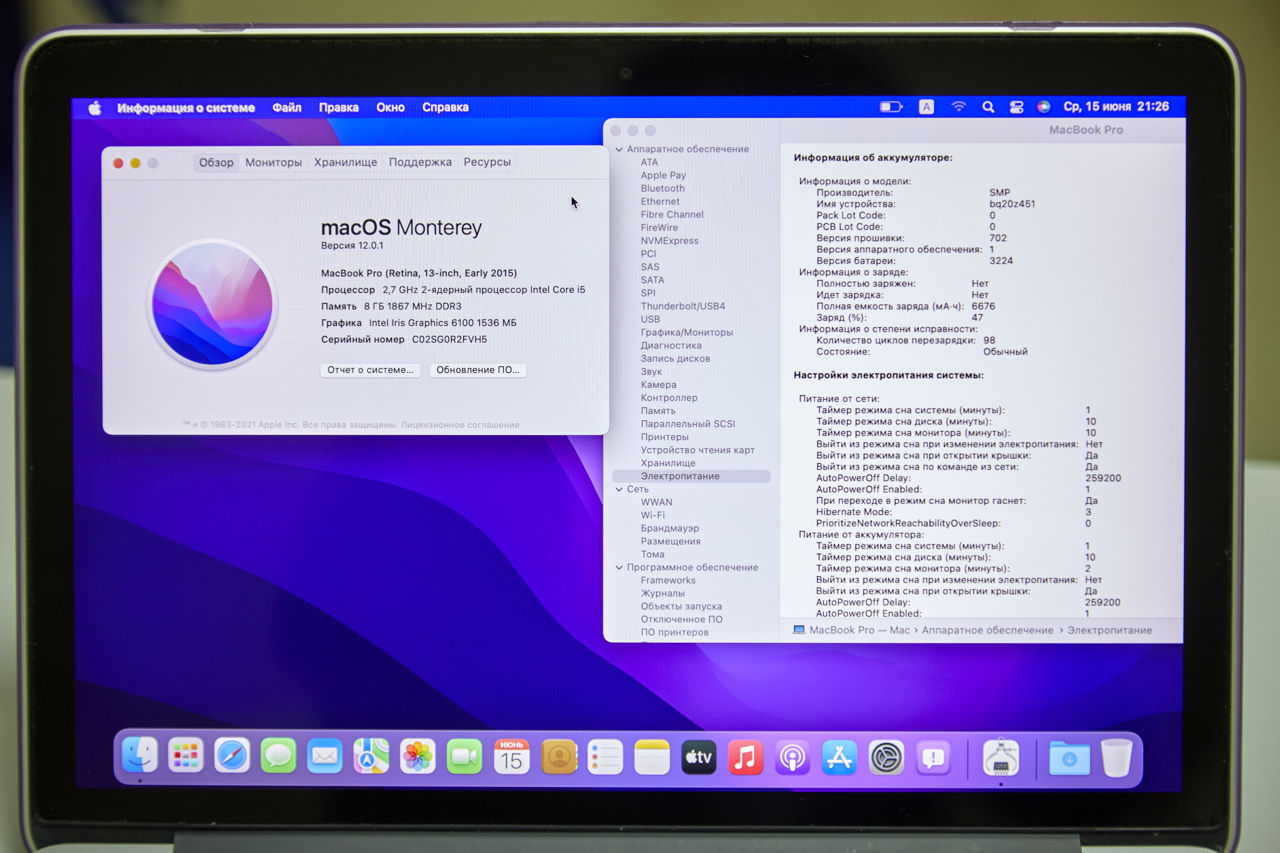Select the Обзор tab
Image resolution: width=1280 pixels, height=853 pixels.
[216, 162]
